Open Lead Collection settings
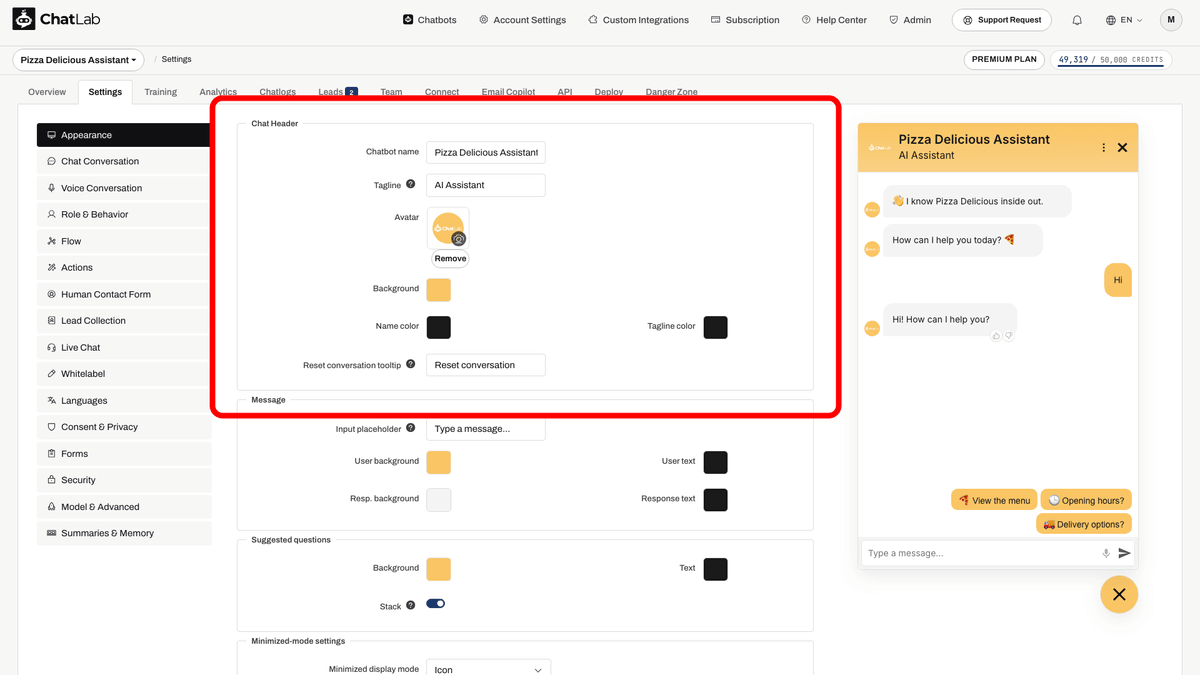1200x675 pixels. [x=124, y=321]
